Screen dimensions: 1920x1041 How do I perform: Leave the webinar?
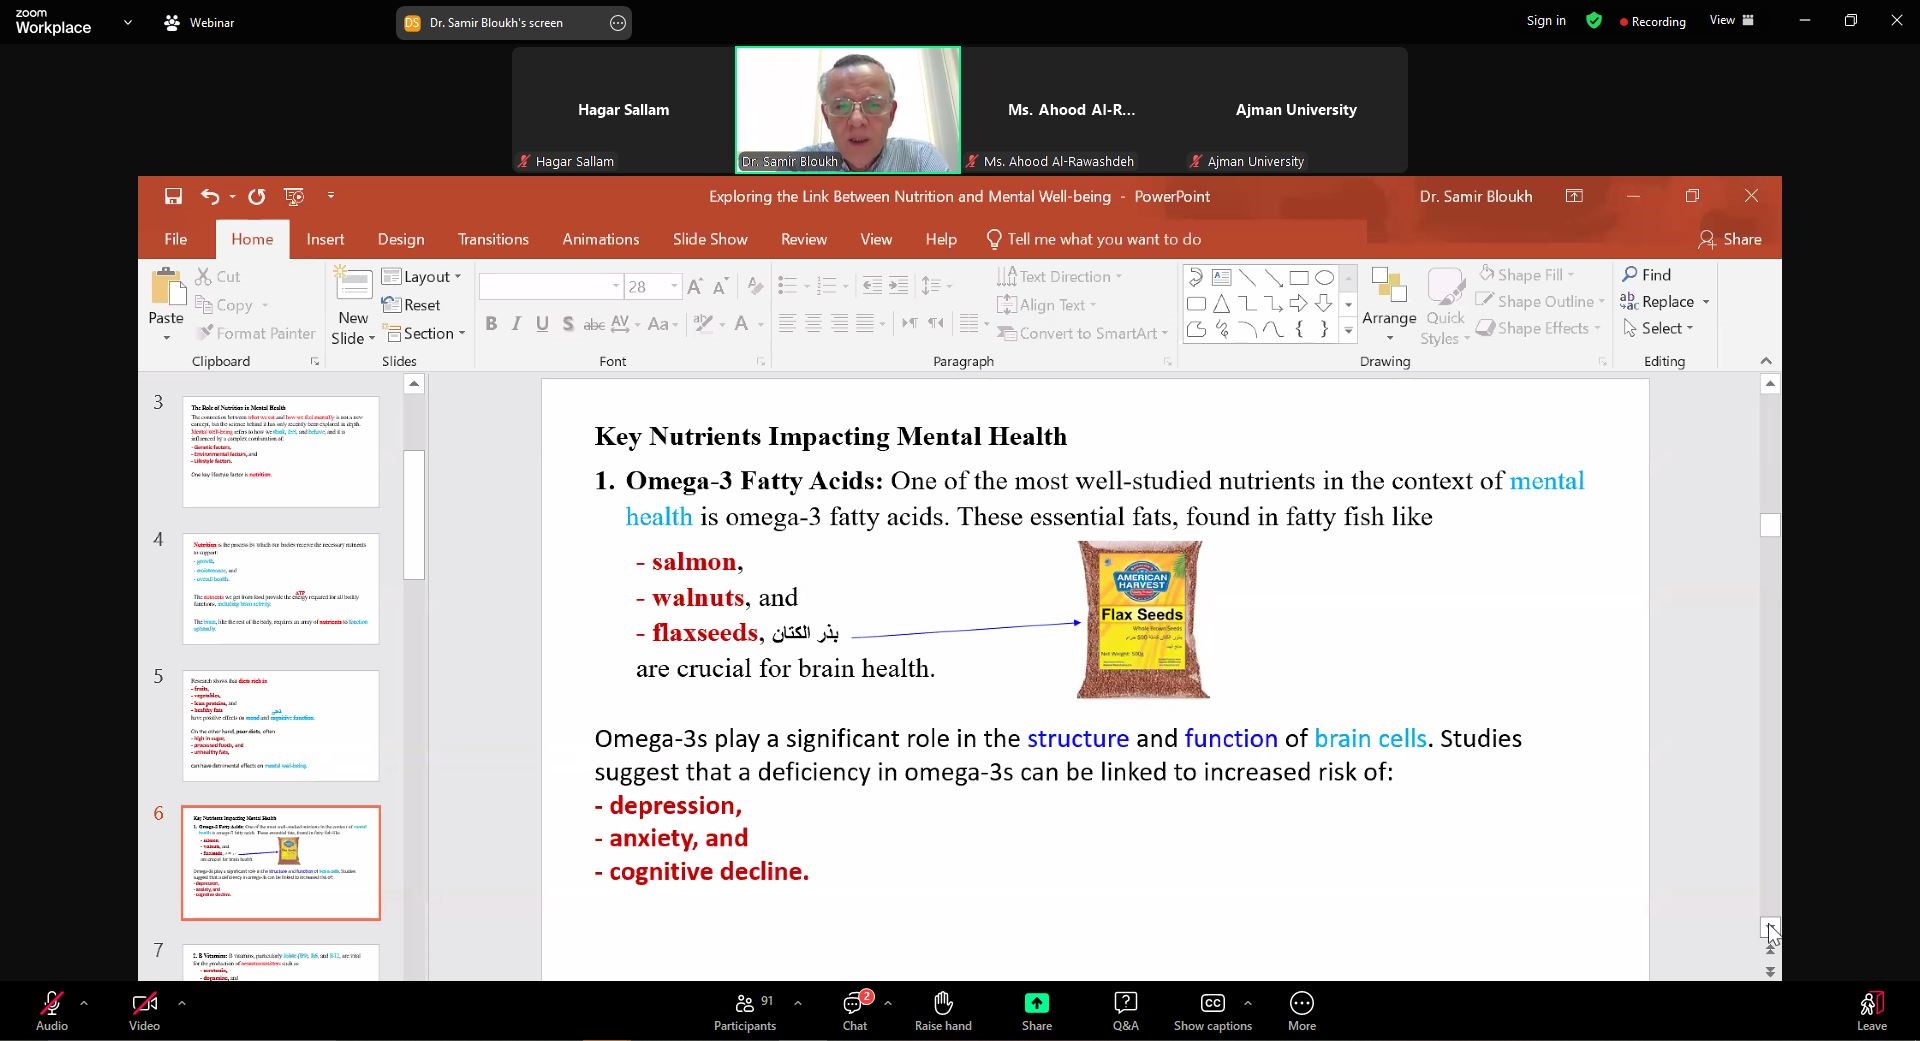[1871, 1010]
